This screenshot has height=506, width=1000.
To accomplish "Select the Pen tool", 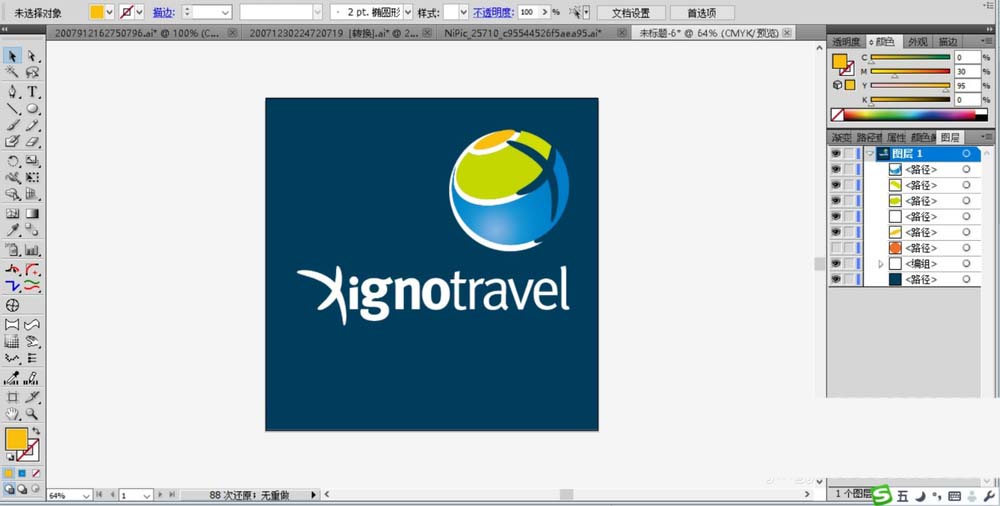I will point(12,92).
